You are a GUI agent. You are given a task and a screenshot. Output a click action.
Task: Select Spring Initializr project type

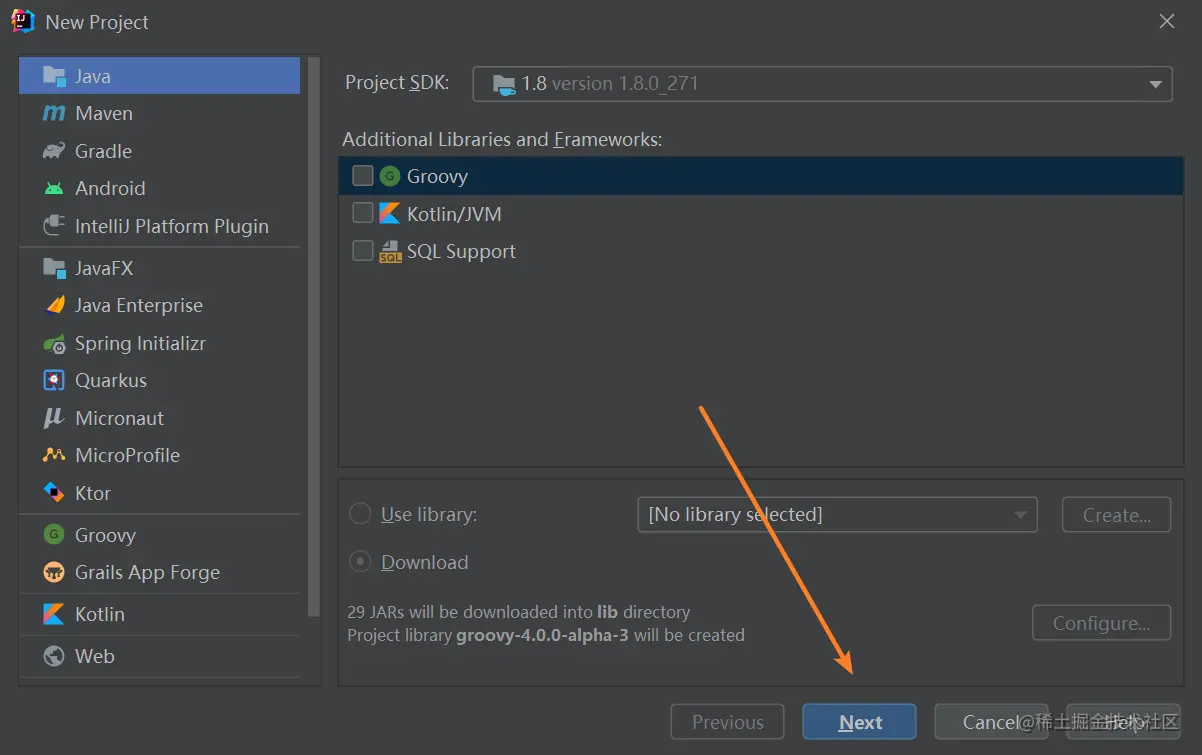click(x=159, y=343)
